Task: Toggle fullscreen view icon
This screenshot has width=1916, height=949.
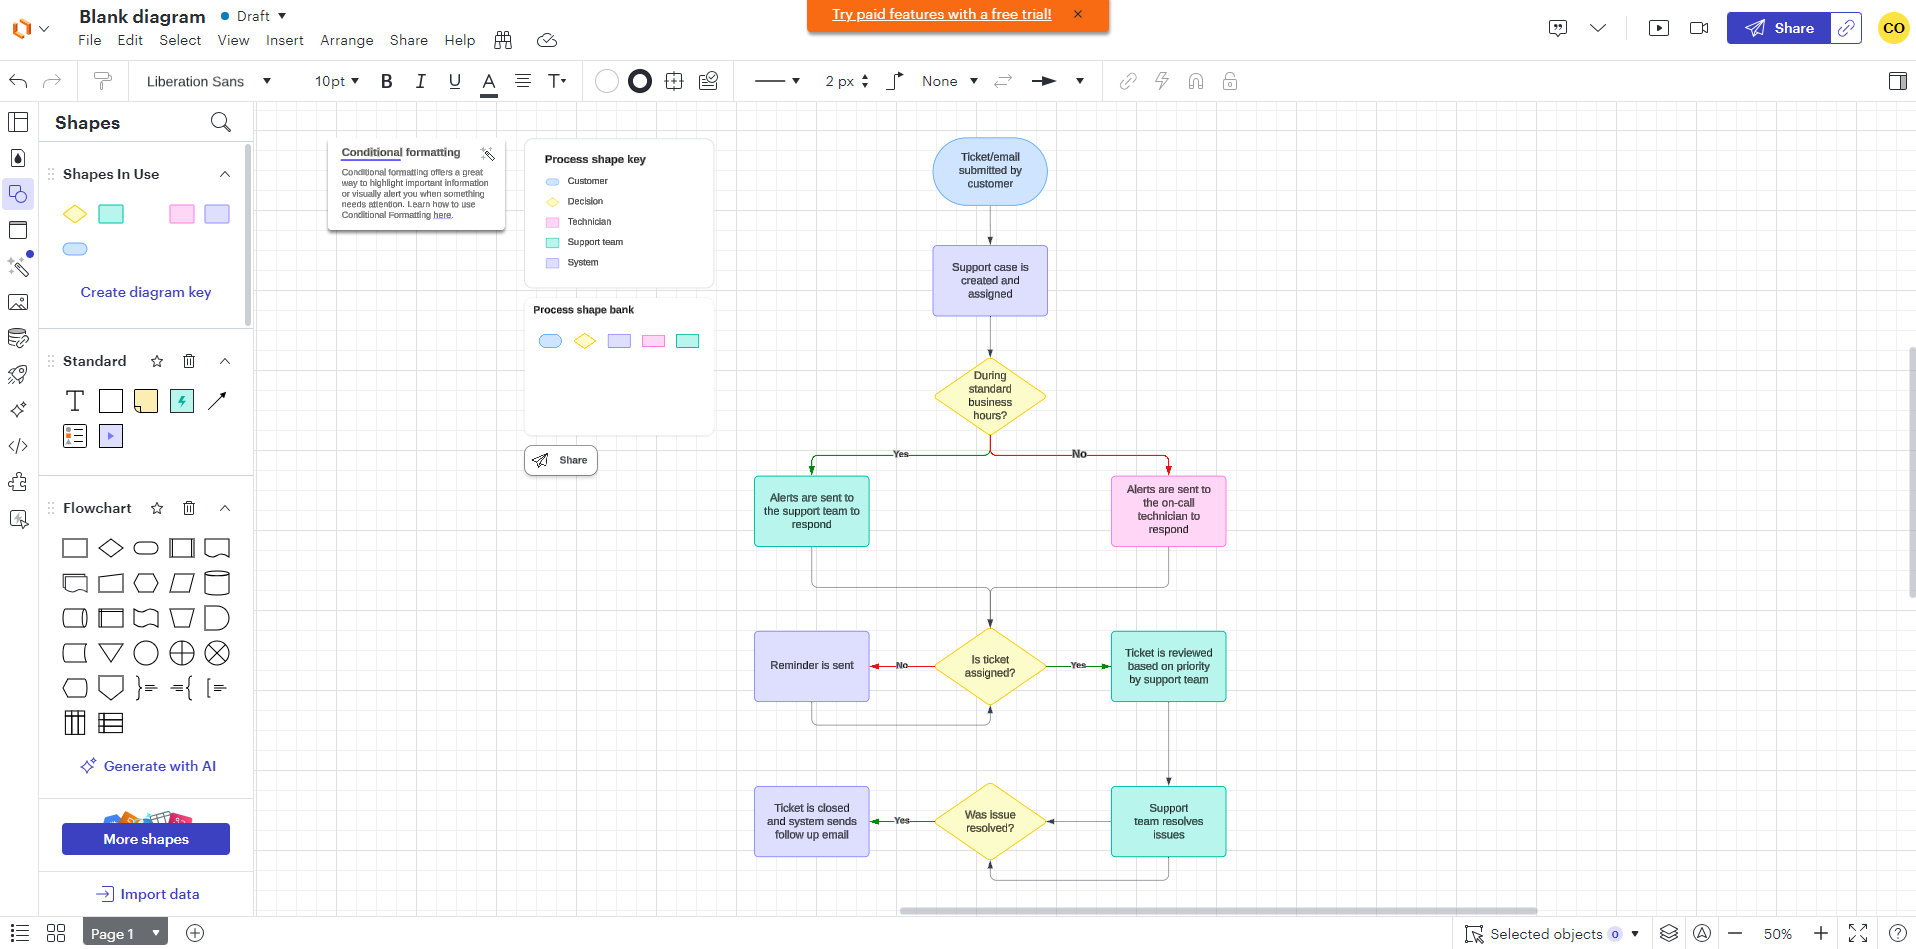Action: pos(1858,933)
